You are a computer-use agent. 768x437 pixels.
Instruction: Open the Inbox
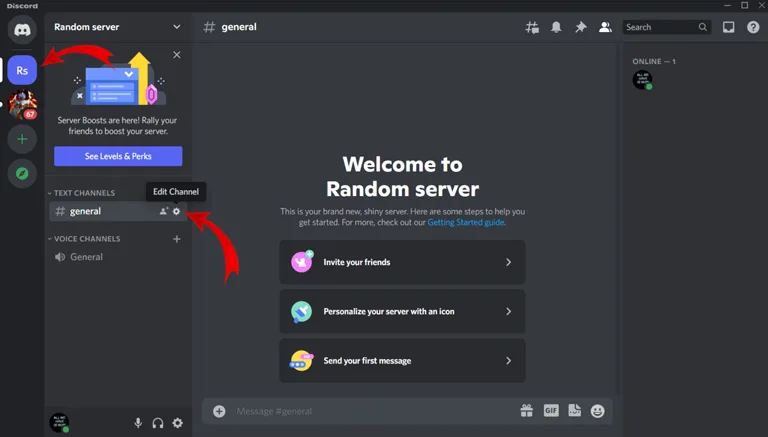point(729,27)
